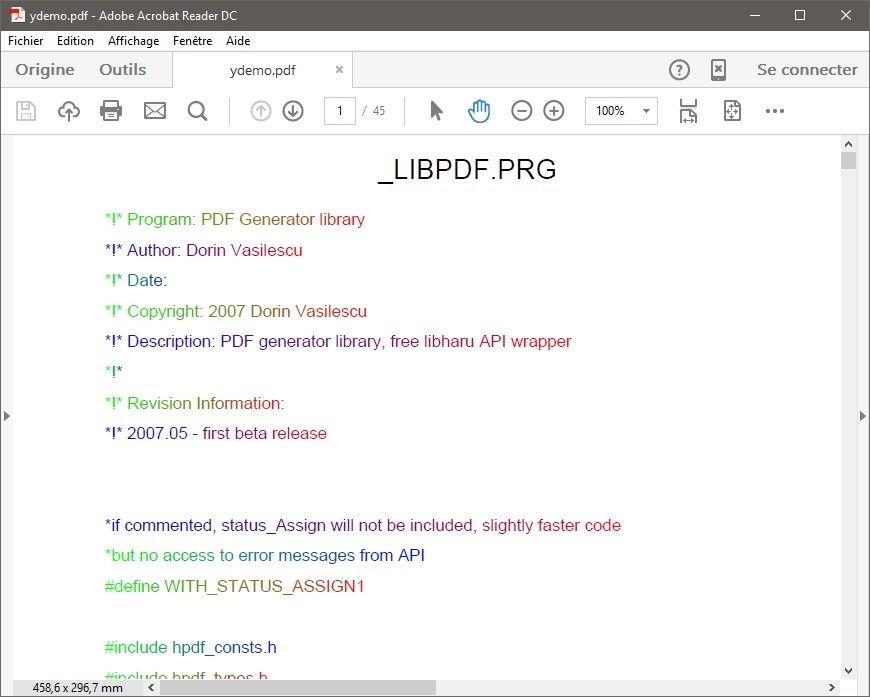The image size is (870, 697).
Task: Zoom out with minus icon
Action: [522, 111]
